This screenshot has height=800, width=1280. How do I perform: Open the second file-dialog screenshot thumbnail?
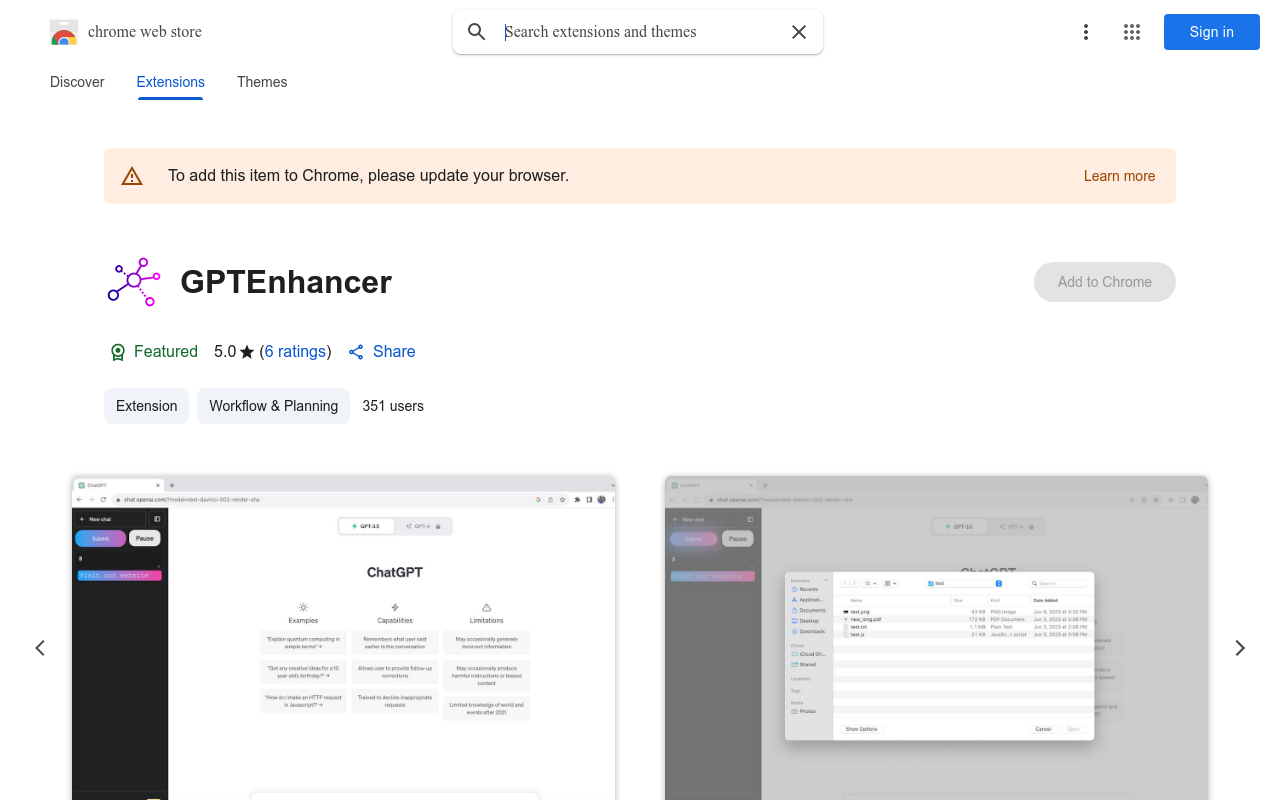point(936,638)
